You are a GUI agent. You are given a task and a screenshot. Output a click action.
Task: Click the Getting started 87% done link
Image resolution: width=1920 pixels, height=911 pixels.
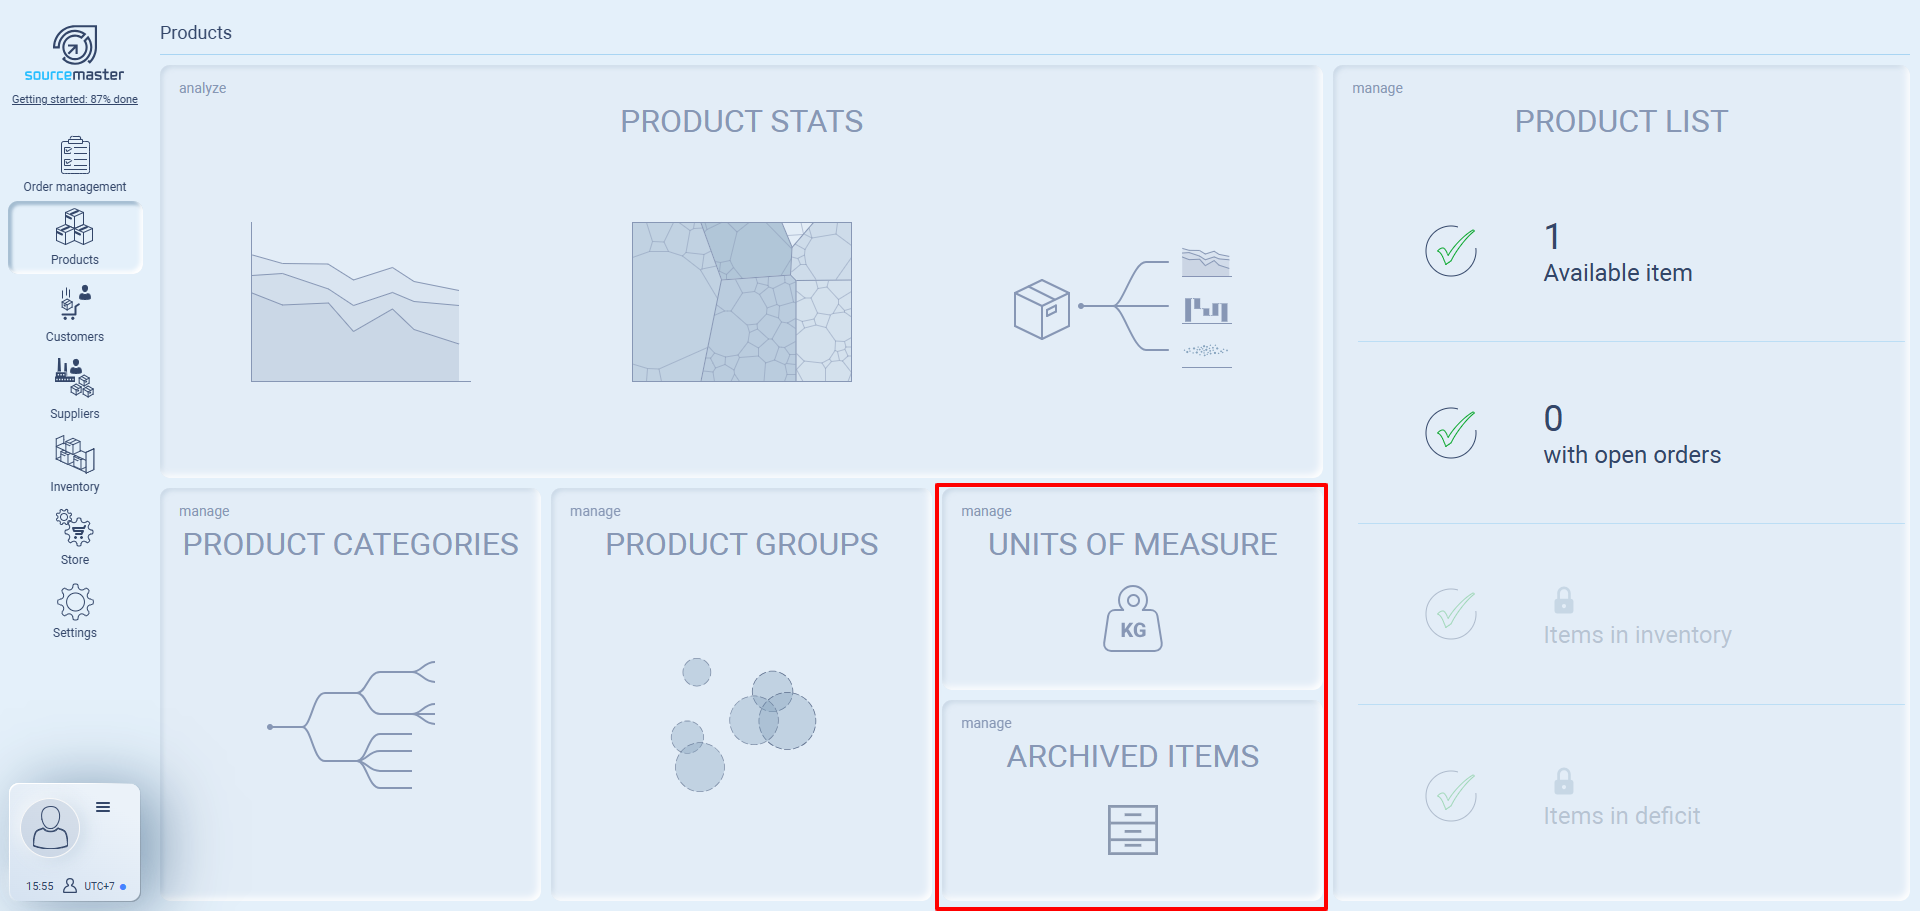click(75, 99)
